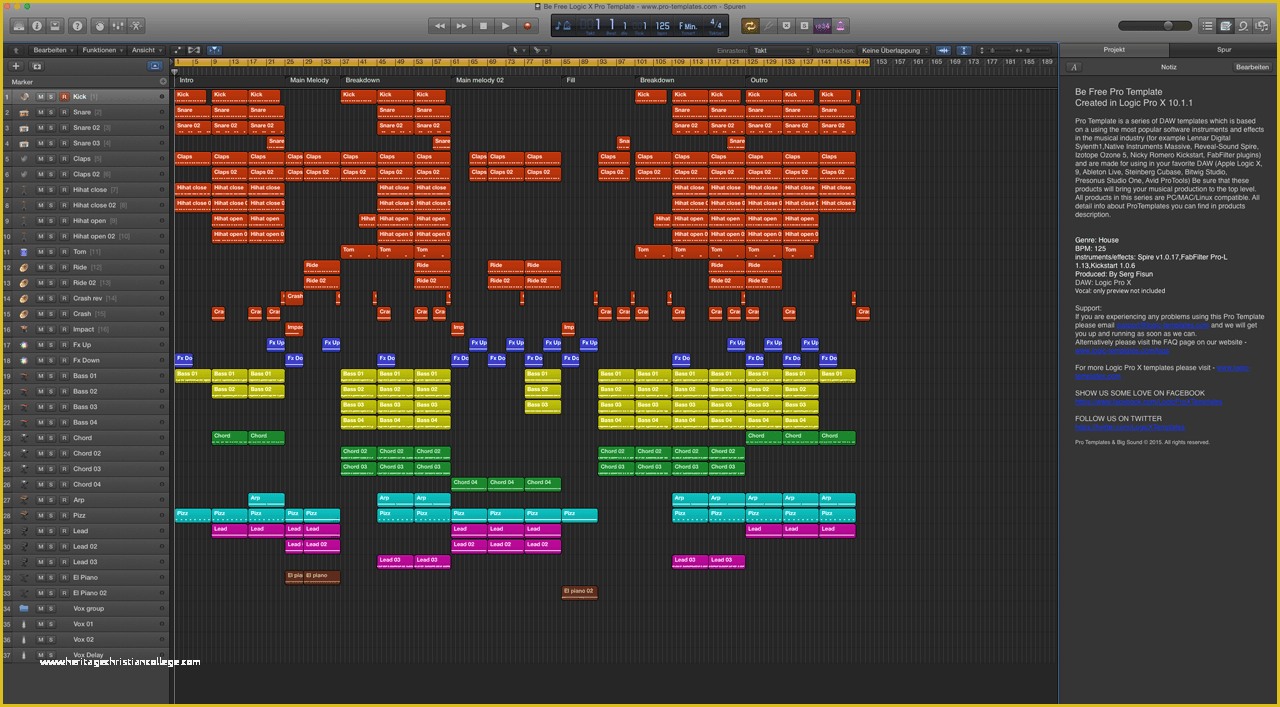Toggle the count-in 1234 button

822,25
